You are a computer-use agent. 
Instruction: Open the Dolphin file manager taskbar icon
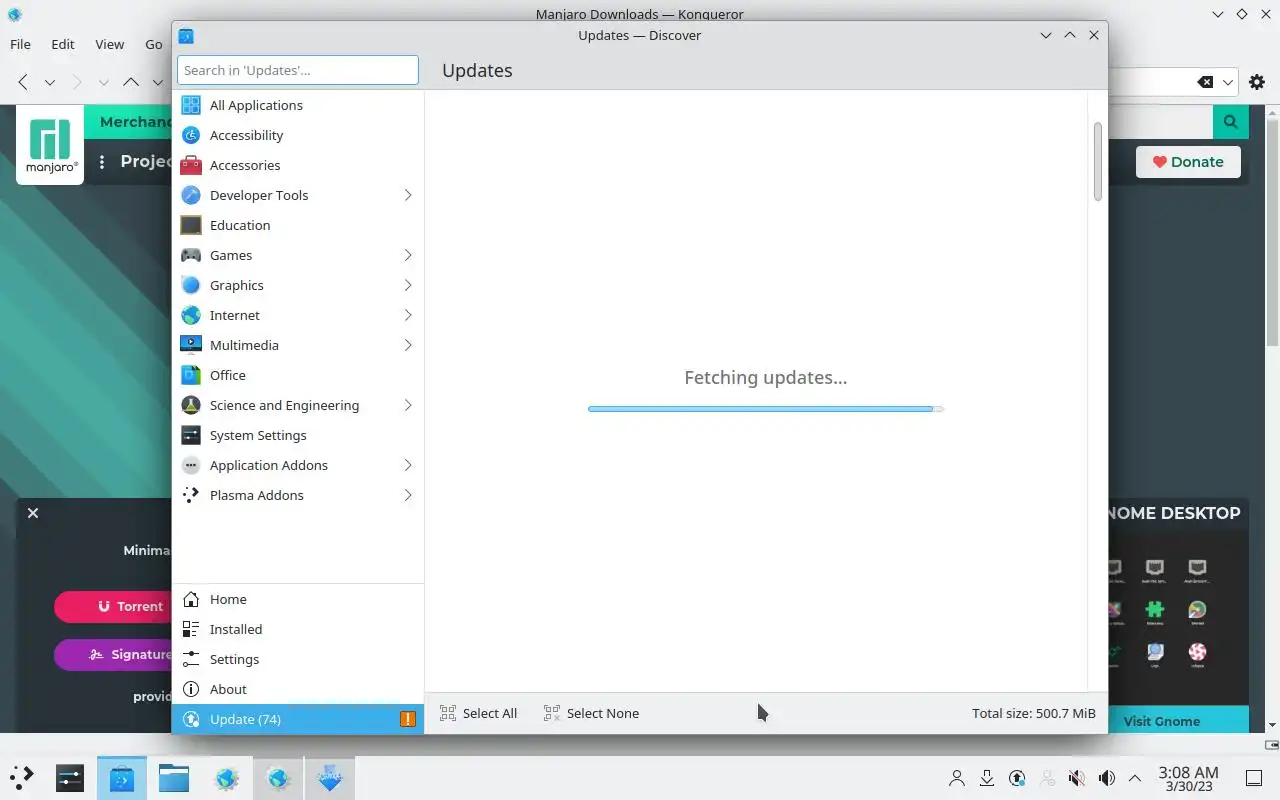click(x=174, y=778)
